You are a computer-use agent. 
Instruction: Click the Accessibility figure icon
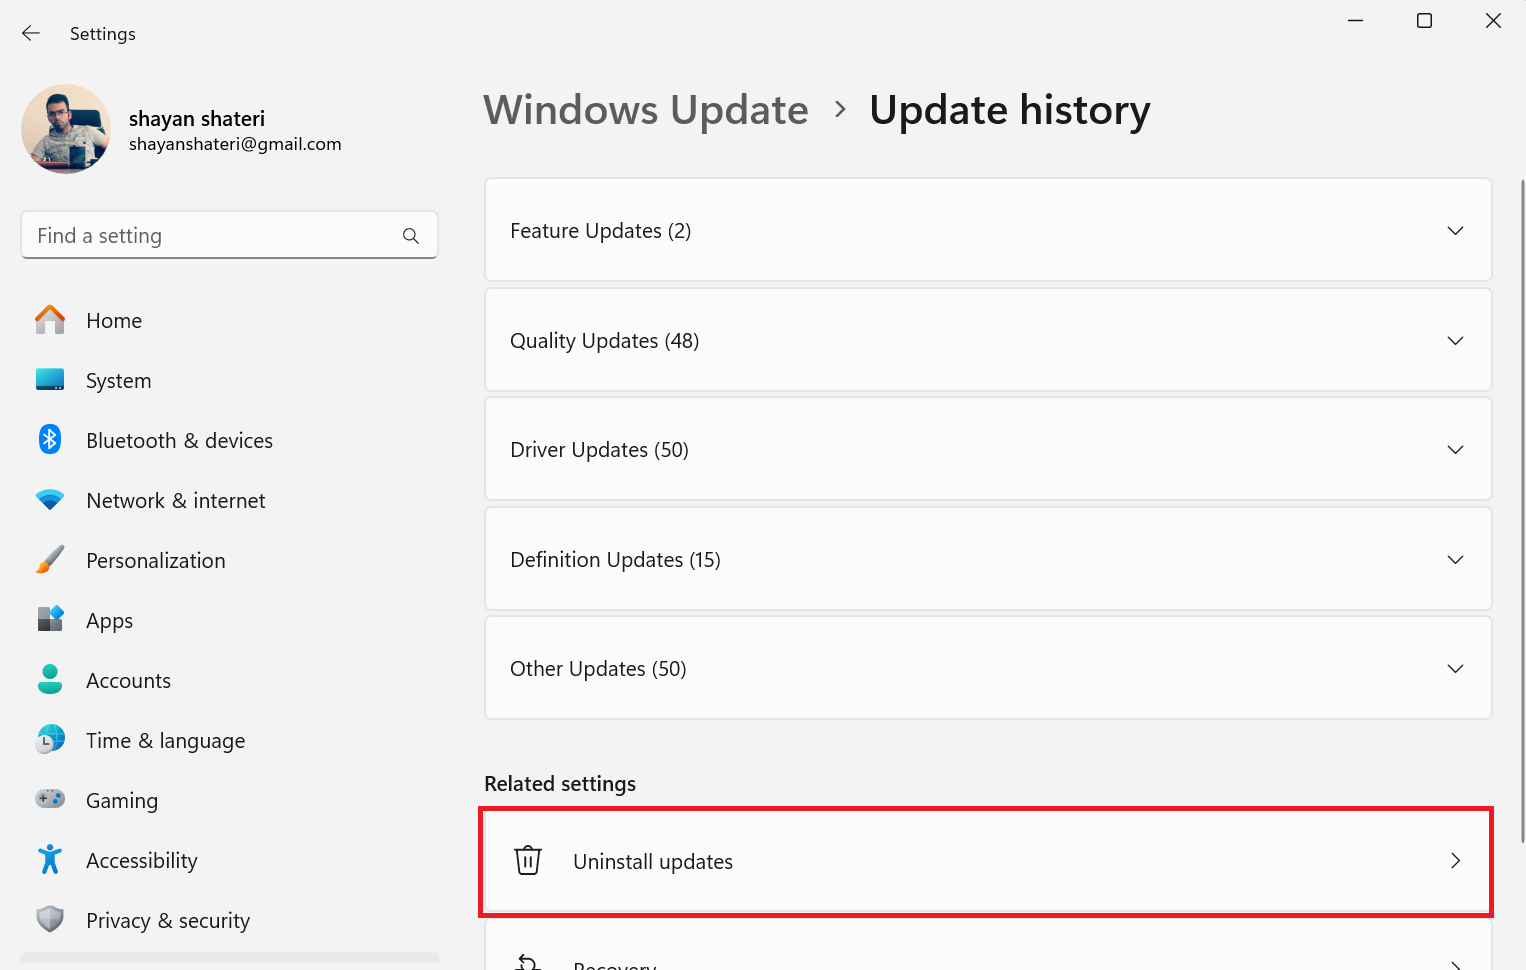50,859
